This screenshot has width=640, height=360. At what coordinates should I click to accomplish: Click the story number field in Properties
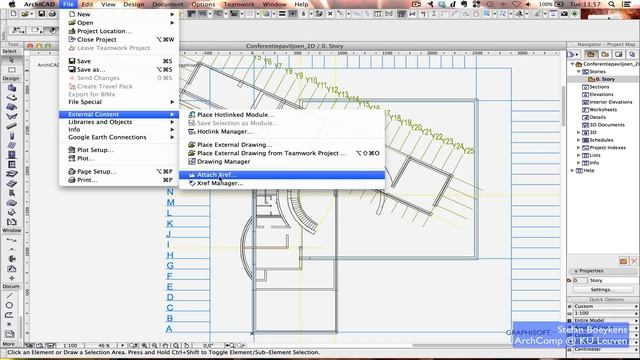tap(580, 280)
